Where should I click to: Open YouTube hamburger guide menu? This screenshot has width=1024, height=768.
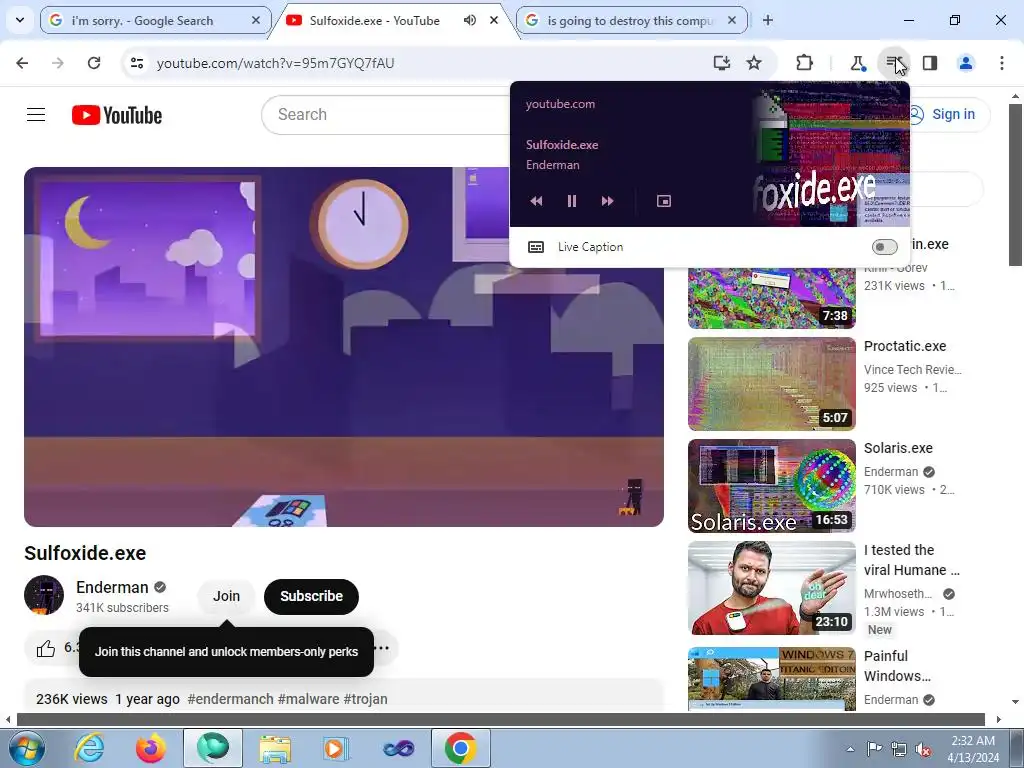pos(36,115)
